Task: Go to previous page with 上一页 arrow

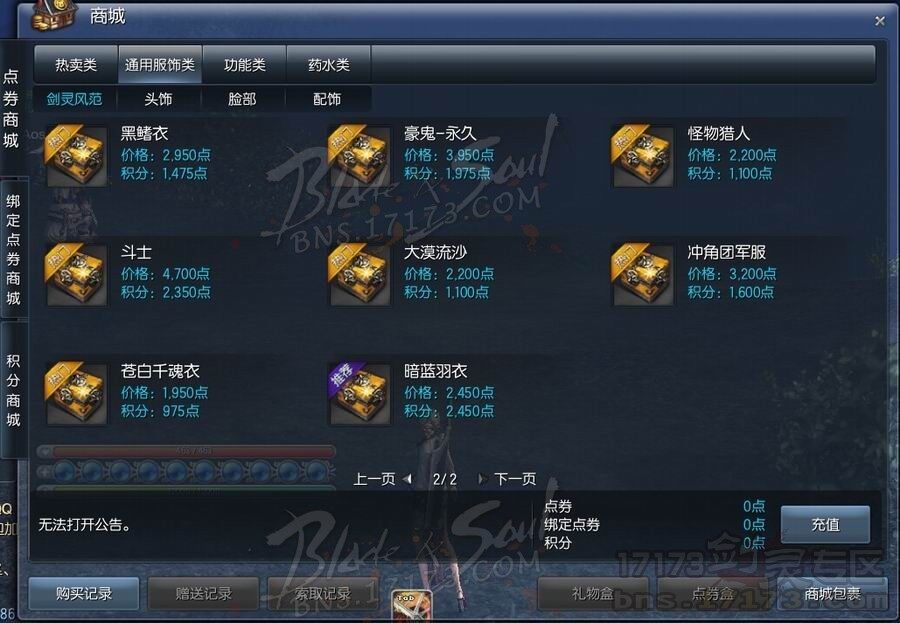Action: 408,478
